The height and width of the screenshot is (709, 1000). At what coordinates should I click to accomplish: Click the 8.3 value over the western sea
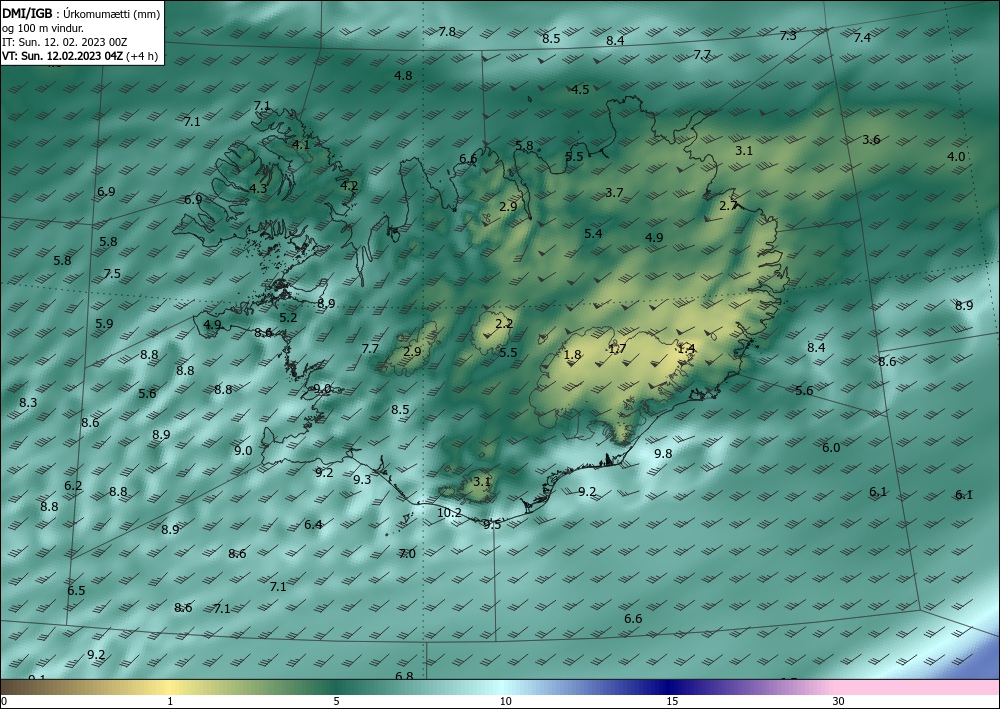click(28, 402)
